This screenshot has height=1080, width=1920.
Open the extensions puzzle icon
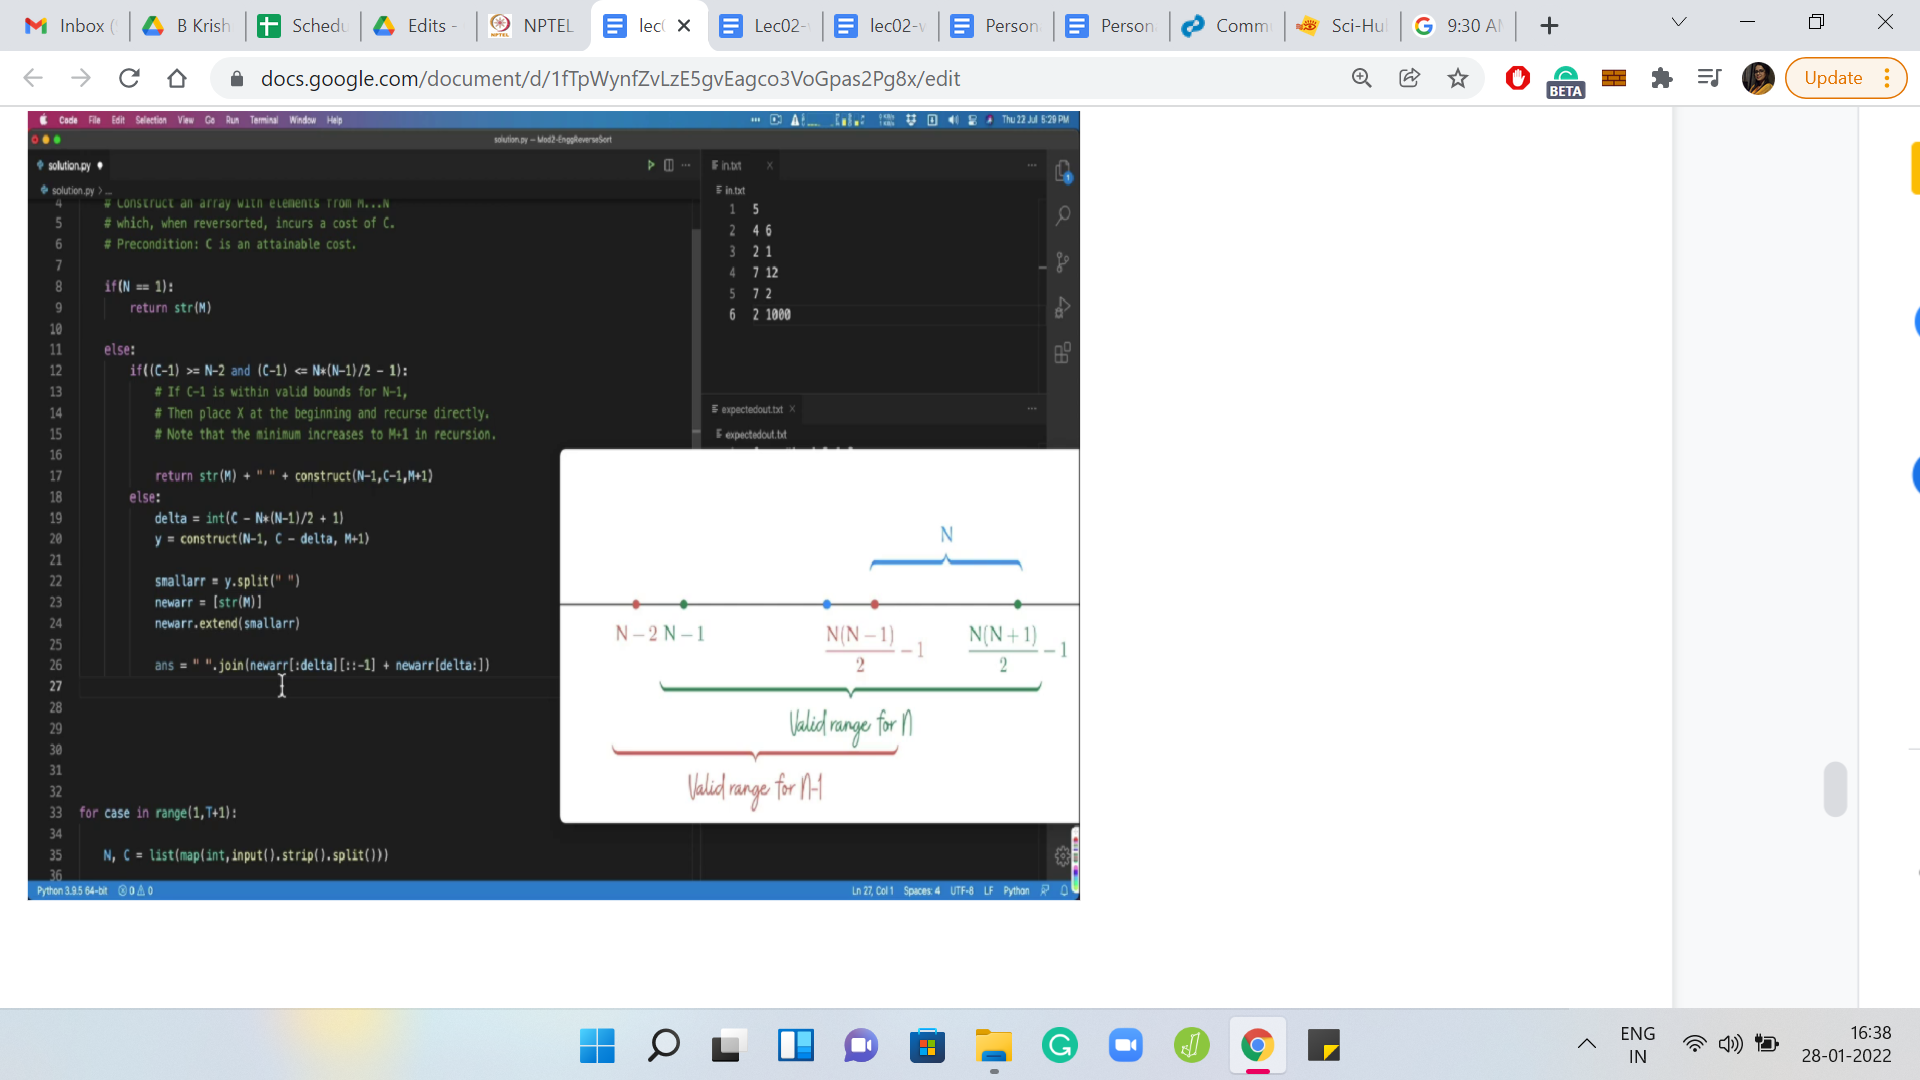1661,78
